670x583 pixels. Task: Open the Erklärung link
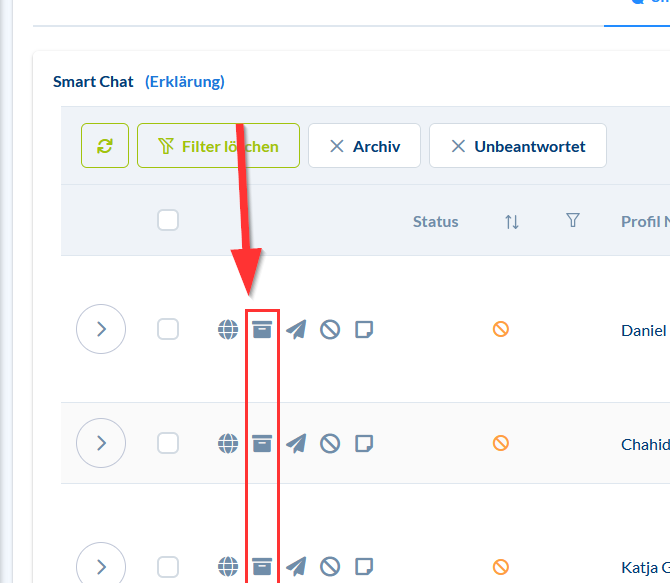click(x=185, y=82)
